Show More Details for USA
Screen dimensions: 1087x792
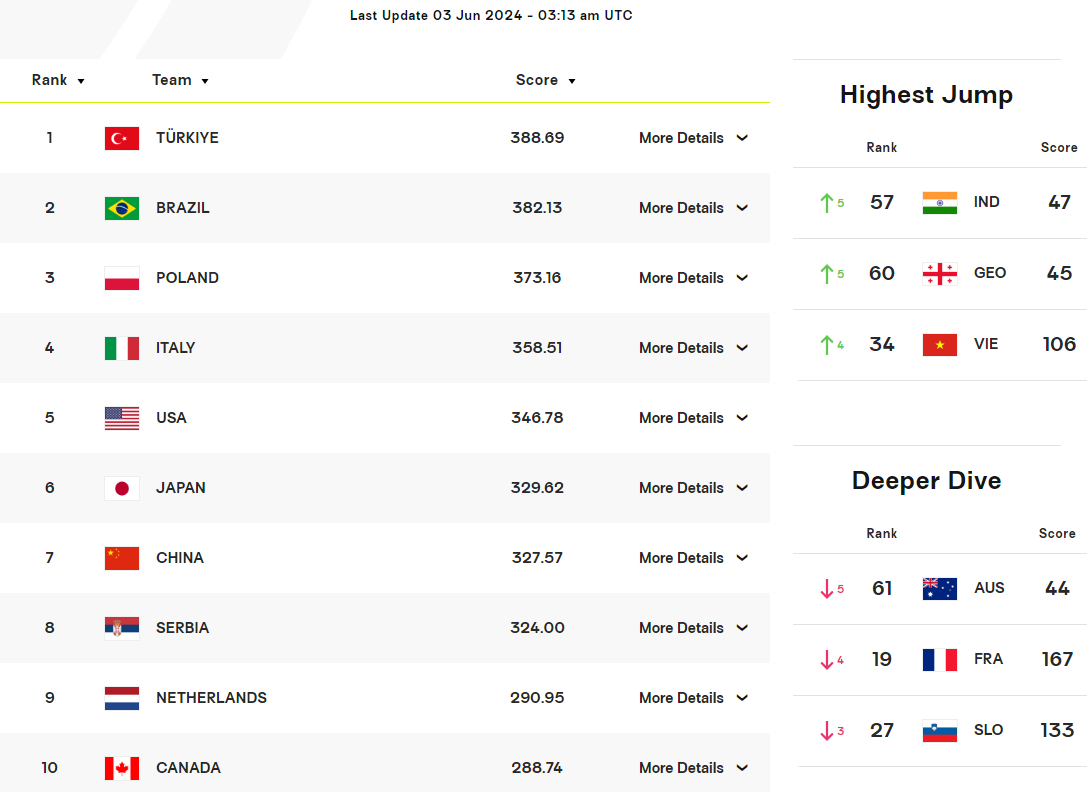coord(693,418)
